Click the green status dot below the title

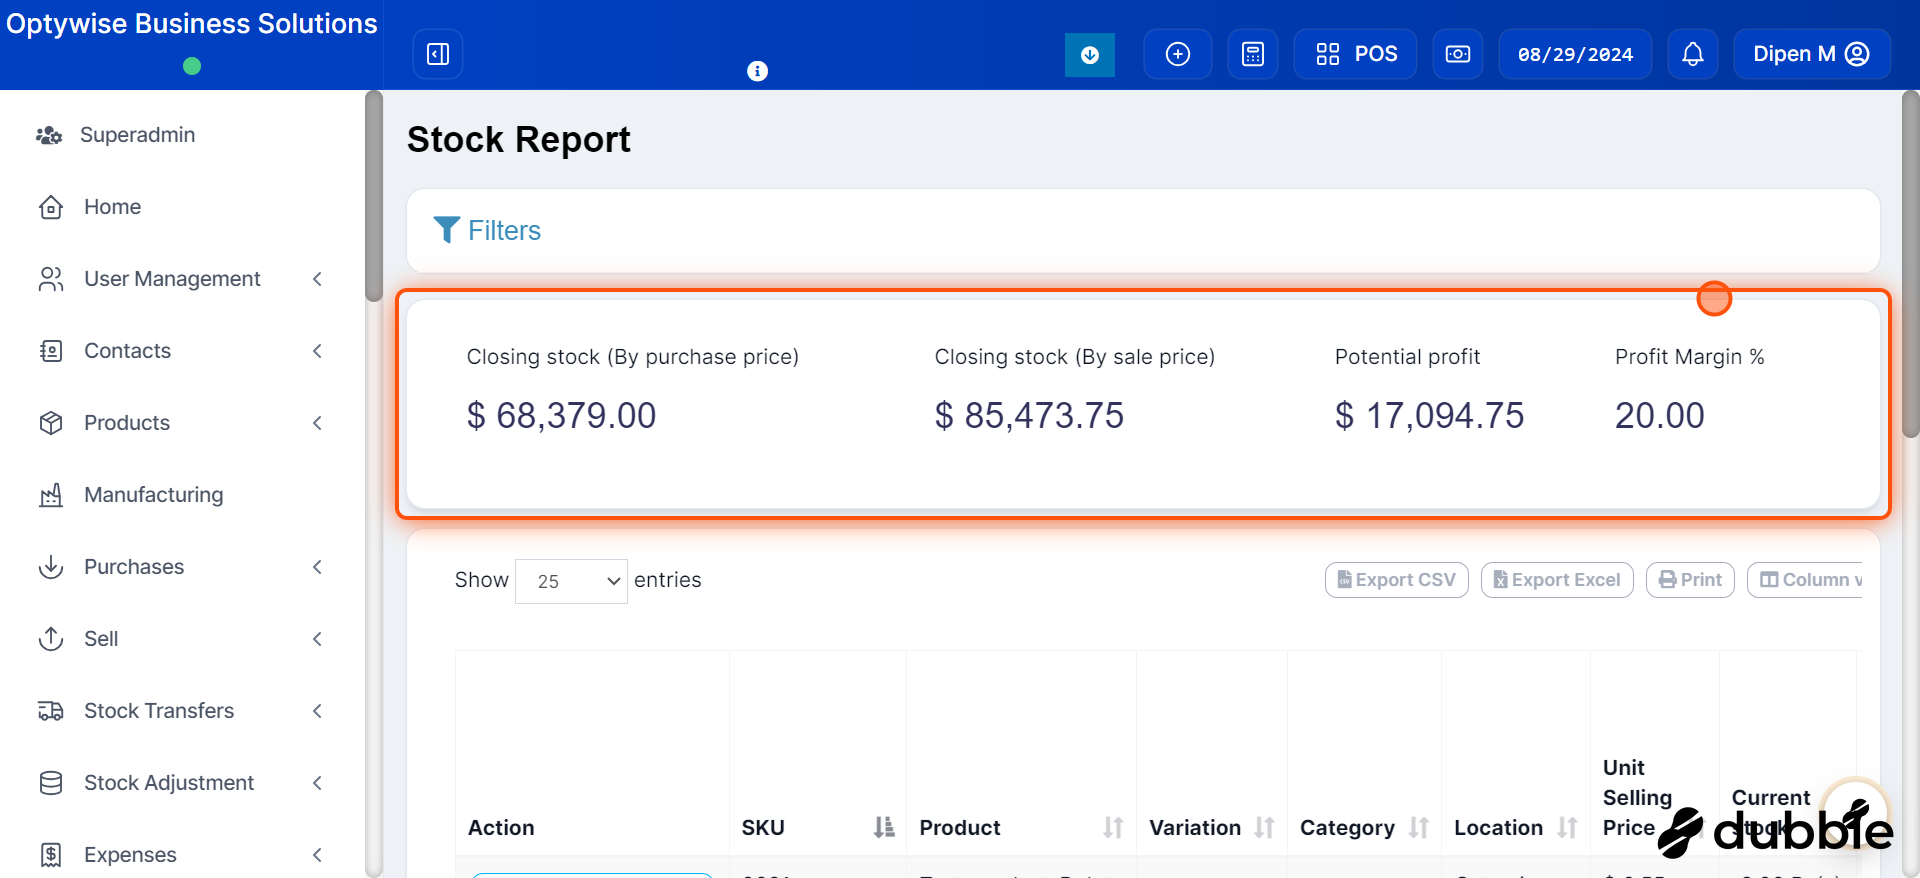click(192, 66)
